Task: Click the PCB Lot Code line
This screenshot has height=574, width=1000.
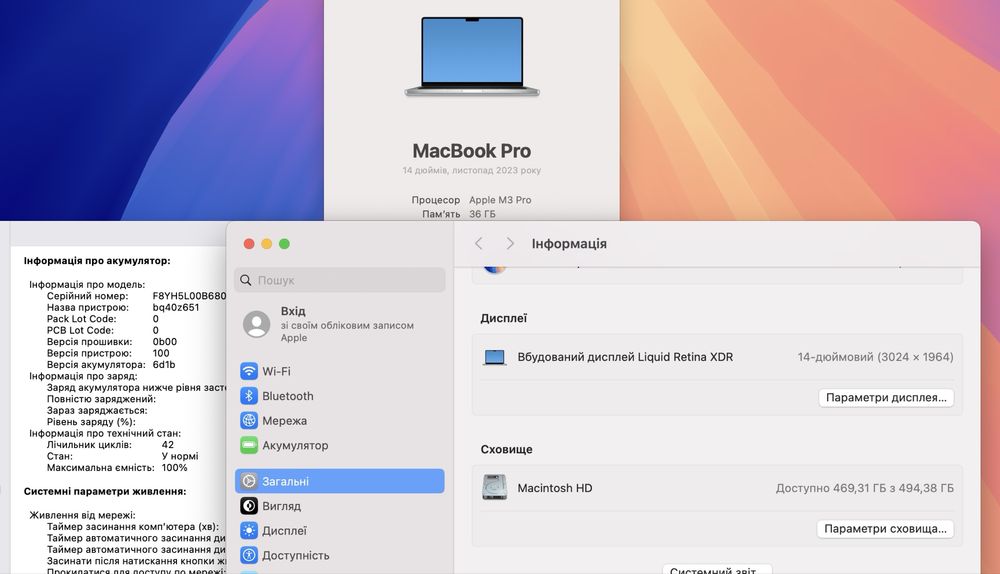Action: [x=102, y=330]
